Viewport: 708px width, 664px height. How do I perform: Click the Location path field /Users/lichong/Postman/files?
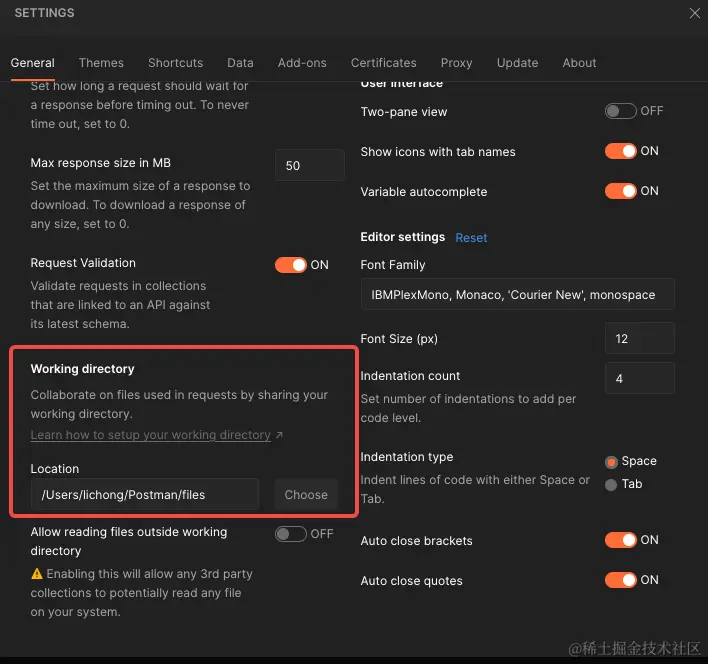[144, 494]
